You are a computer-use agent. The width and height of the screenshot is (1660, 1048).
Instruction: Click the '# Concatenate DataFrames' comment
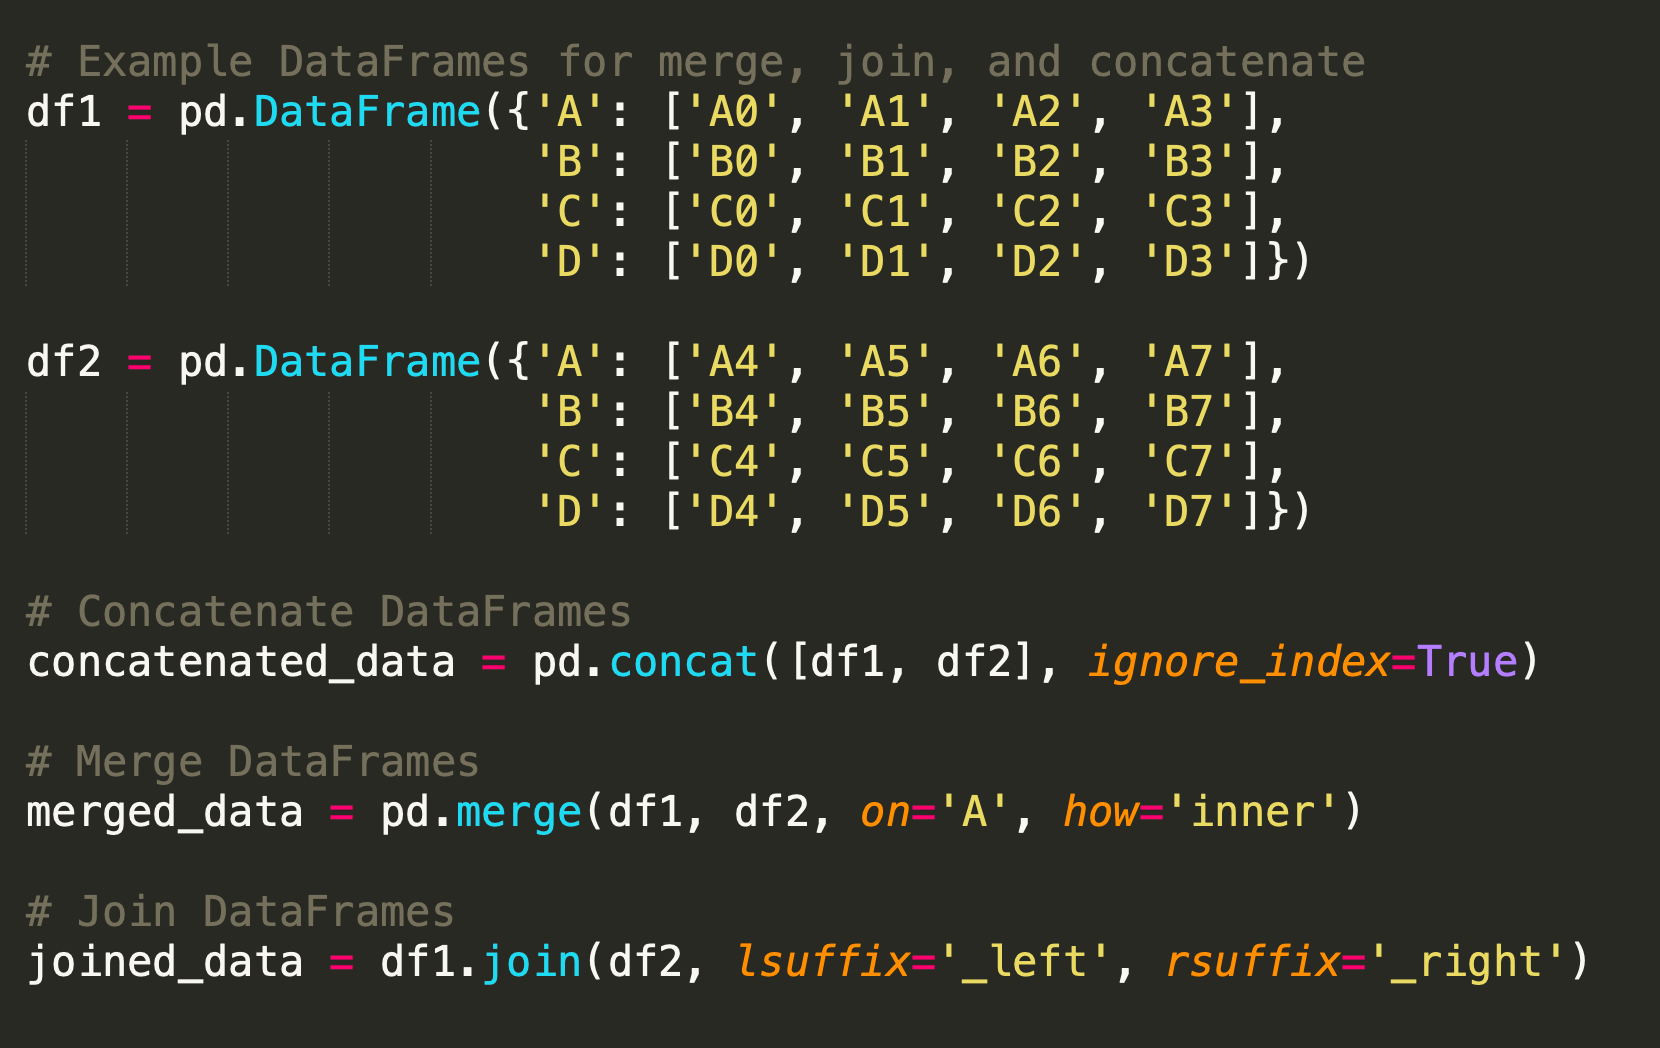(328, 612)
